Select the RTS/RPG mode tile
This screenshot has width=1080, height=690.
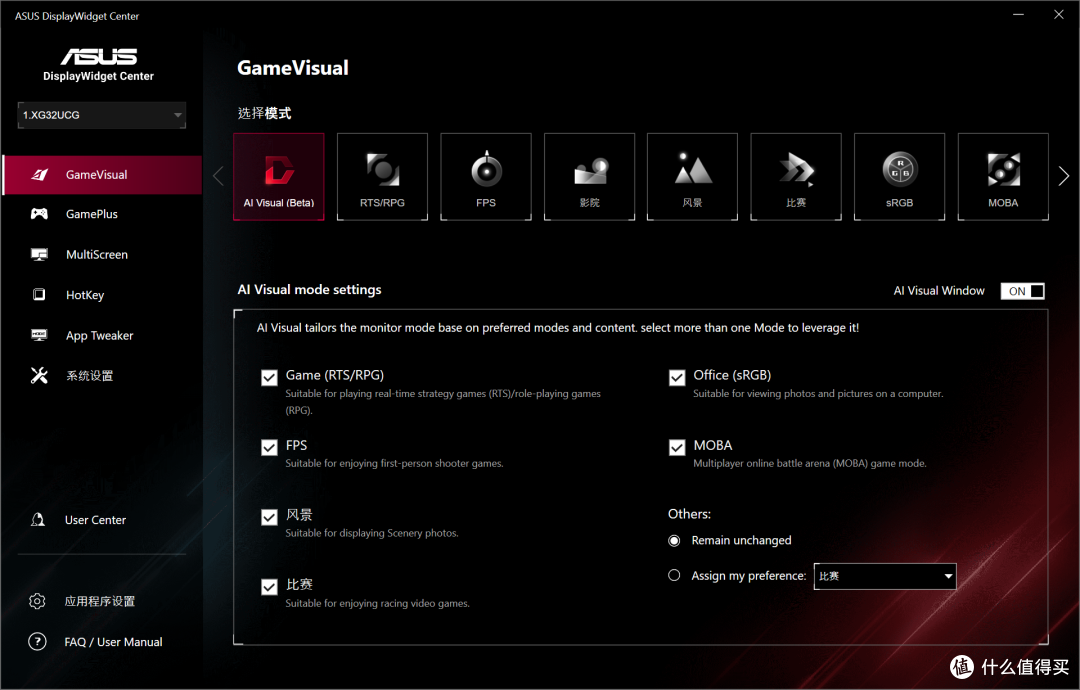coord(382,177)
